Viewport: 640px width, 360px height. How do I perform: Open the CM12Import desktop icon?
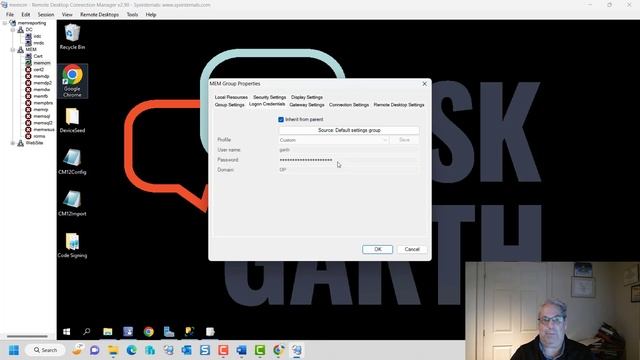point(72,203)
